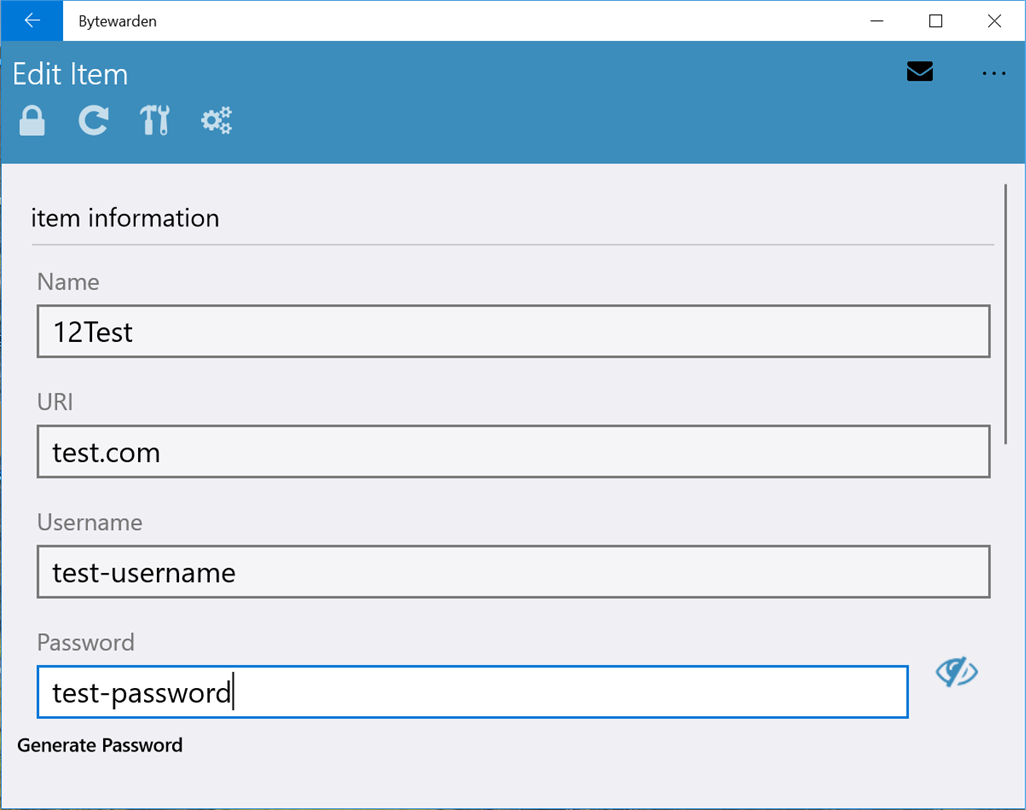Image resolution: width=1026 pixels, height=810 pixels.
Task: Minimize the Bytewarden window
Action: [x=877, y=21]
